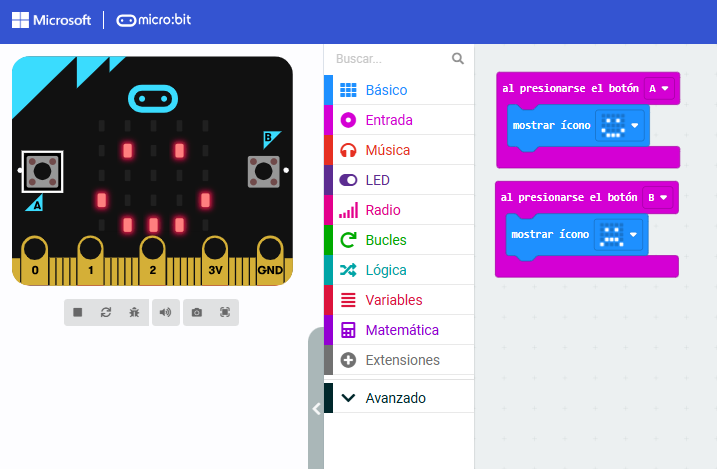This screenshot has width=717, height=469.
Task: Open the Matemática blocks category
Action: (x=399, y=330)
